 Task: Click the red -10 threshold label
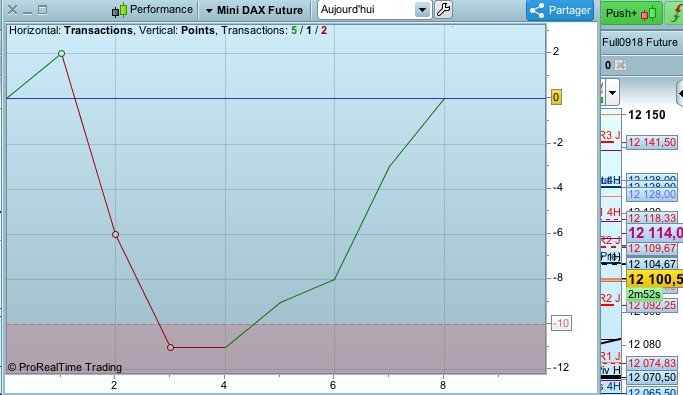561,323
